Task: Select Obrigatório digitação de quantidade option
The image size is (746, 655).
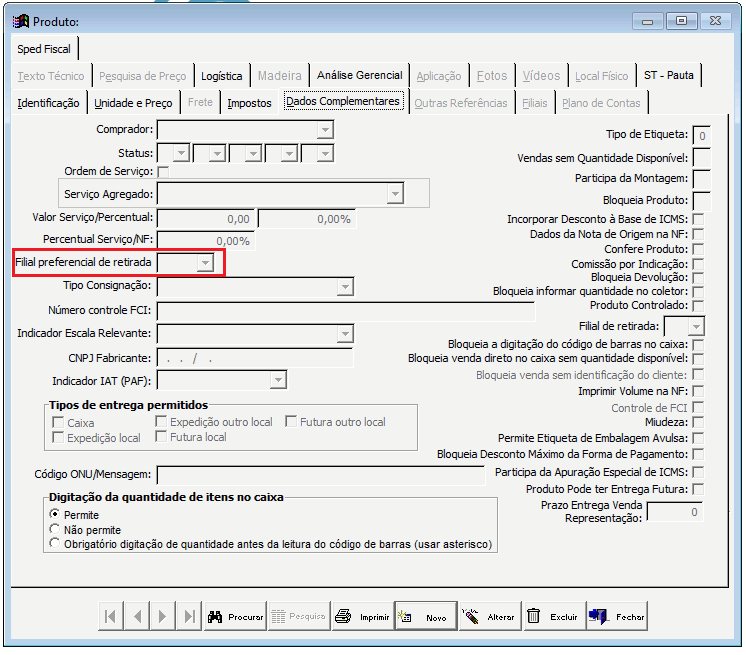Action: tap(55, 543)
